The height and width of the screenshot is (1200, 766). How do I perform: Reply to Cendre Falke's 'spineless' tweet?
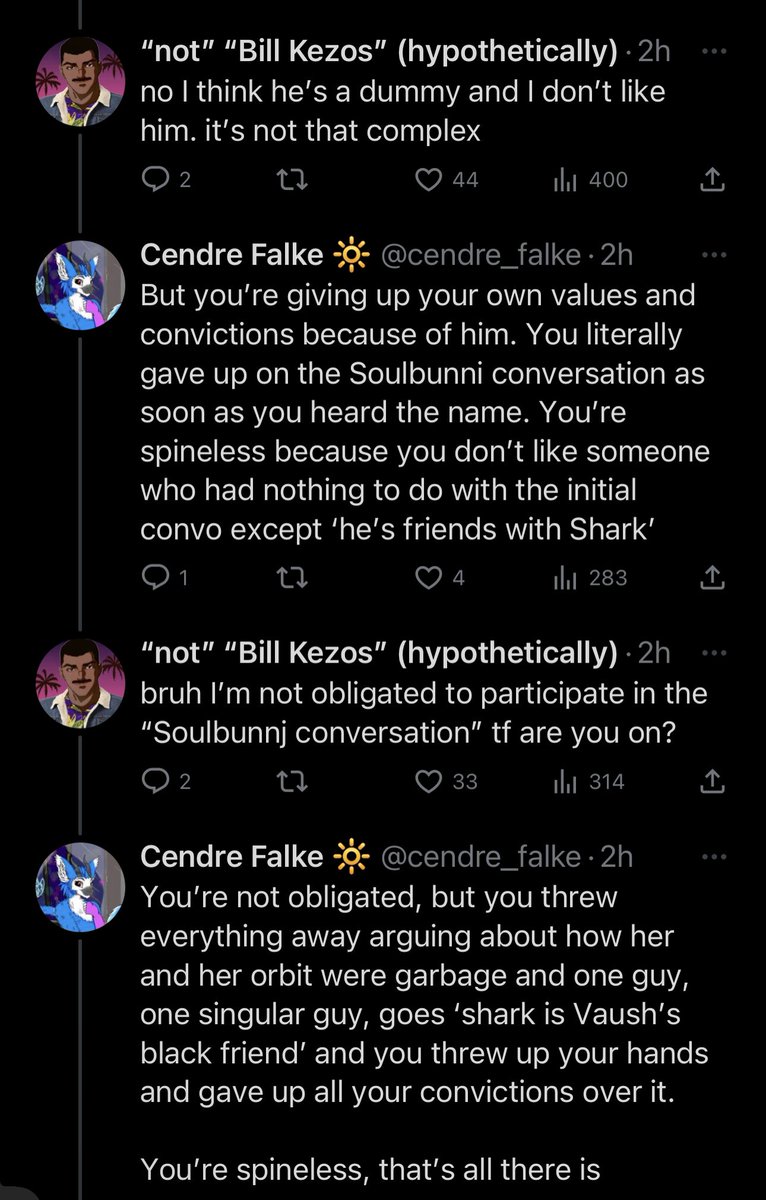[x=155, y=577]
